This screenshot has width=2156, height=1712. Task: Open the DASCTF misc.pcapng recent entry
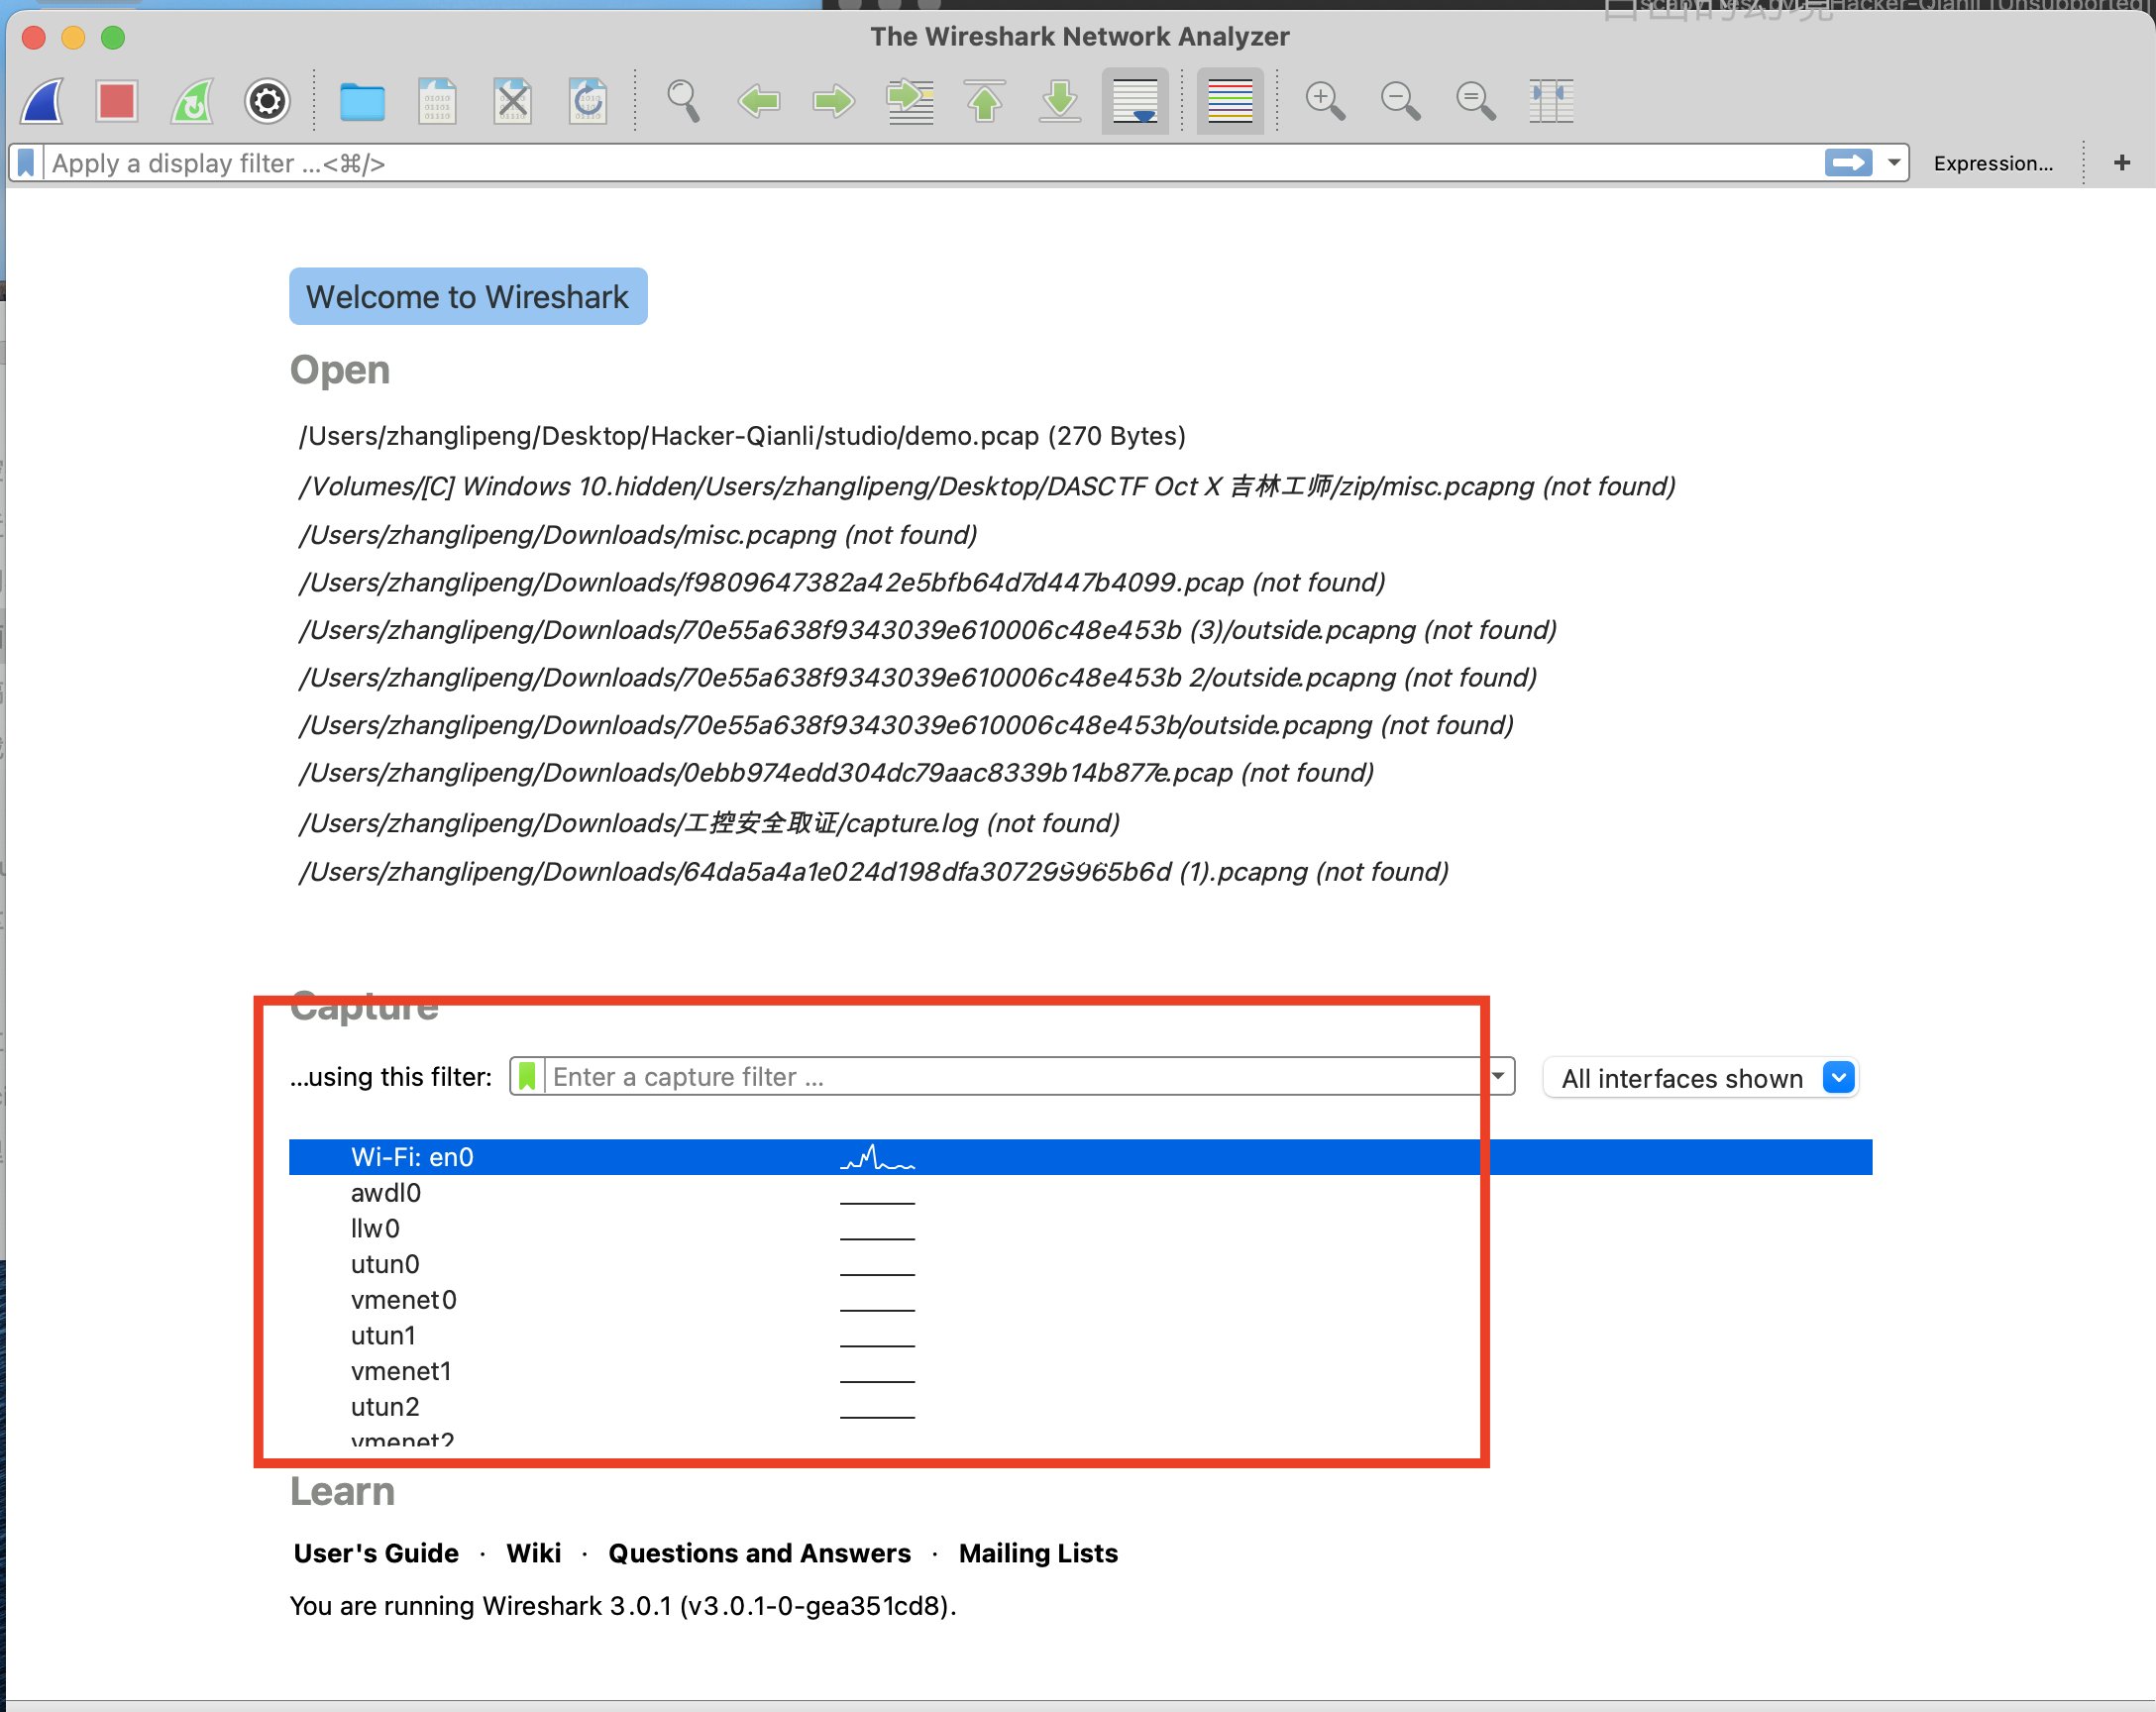coord(986,486)
